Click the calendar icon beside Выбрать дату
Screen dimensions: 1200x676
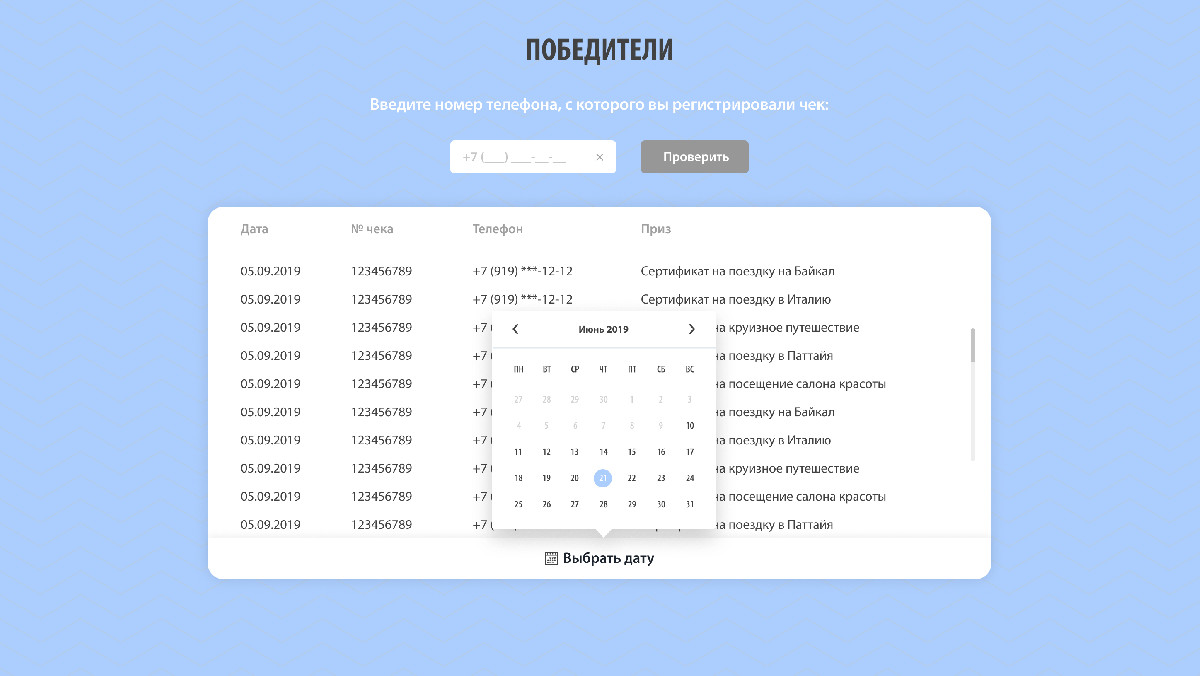551,558
